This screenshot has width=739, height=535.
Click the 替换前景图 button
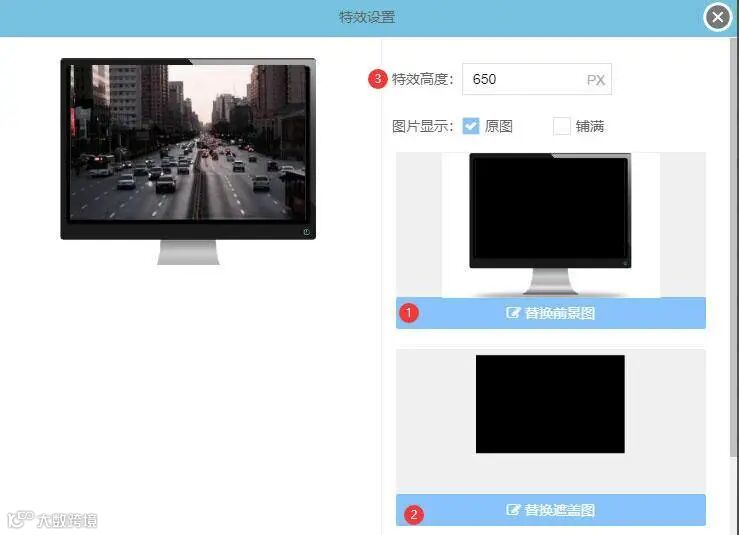[x=551, y=313]
